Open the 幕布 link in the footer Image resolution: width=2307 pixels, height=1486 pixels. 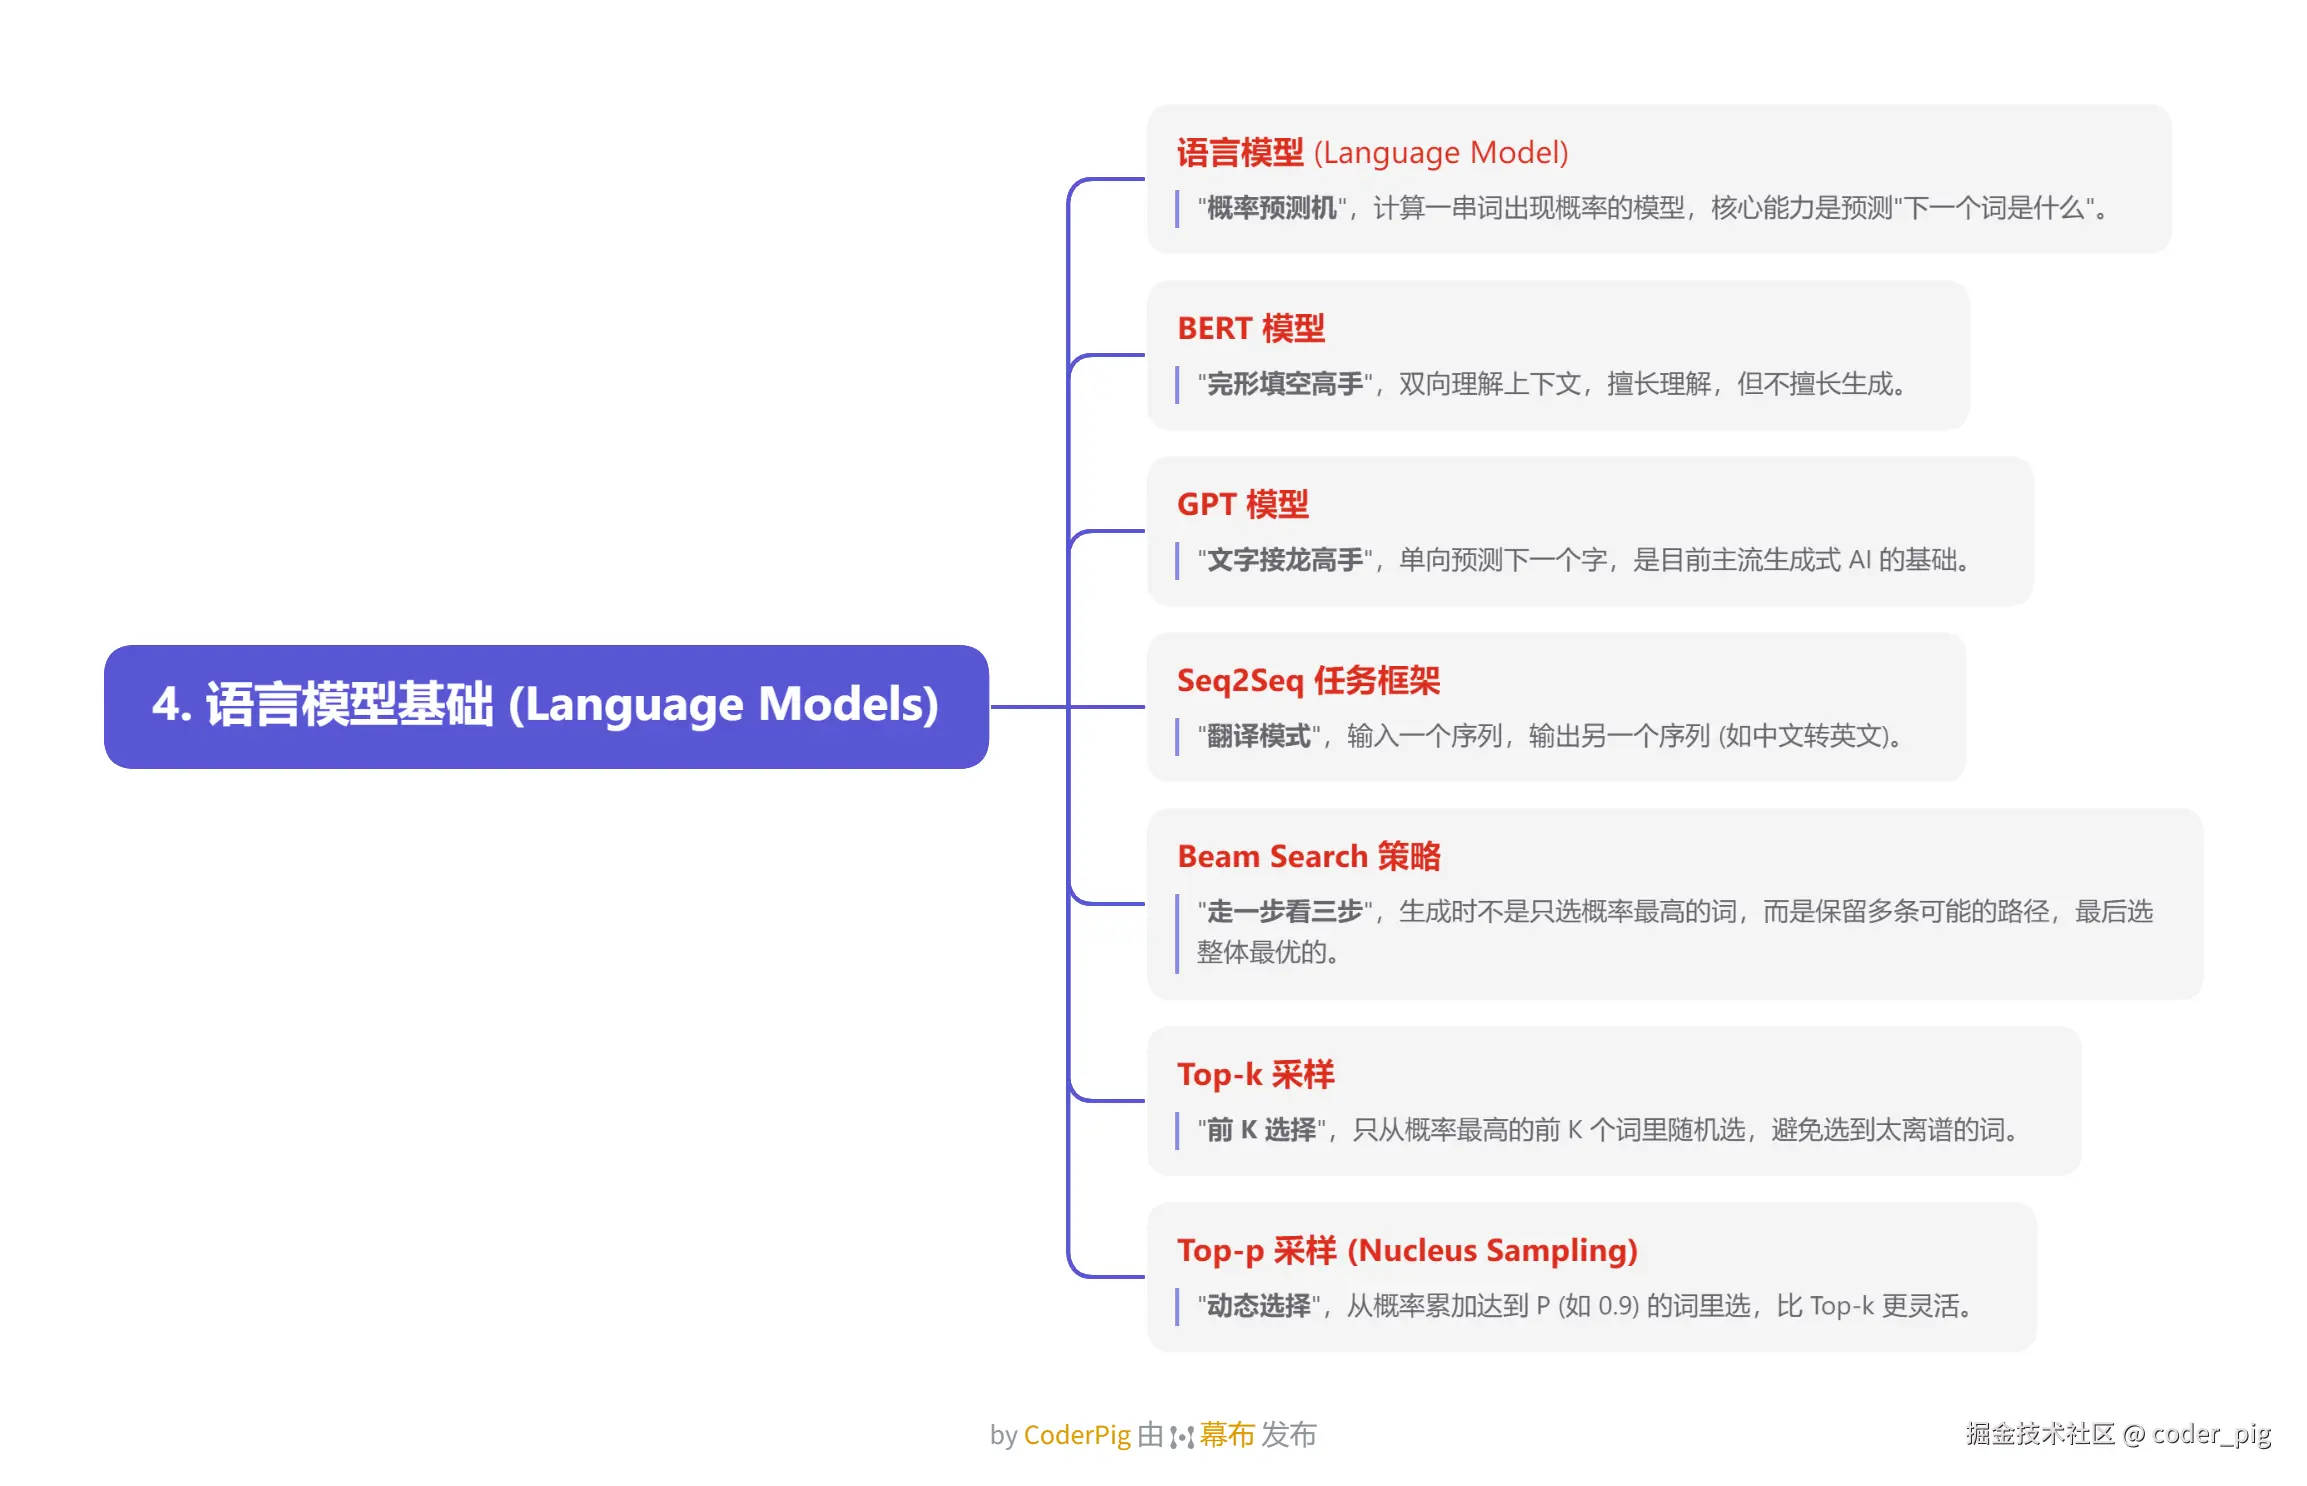(x=1227, y=1435)
